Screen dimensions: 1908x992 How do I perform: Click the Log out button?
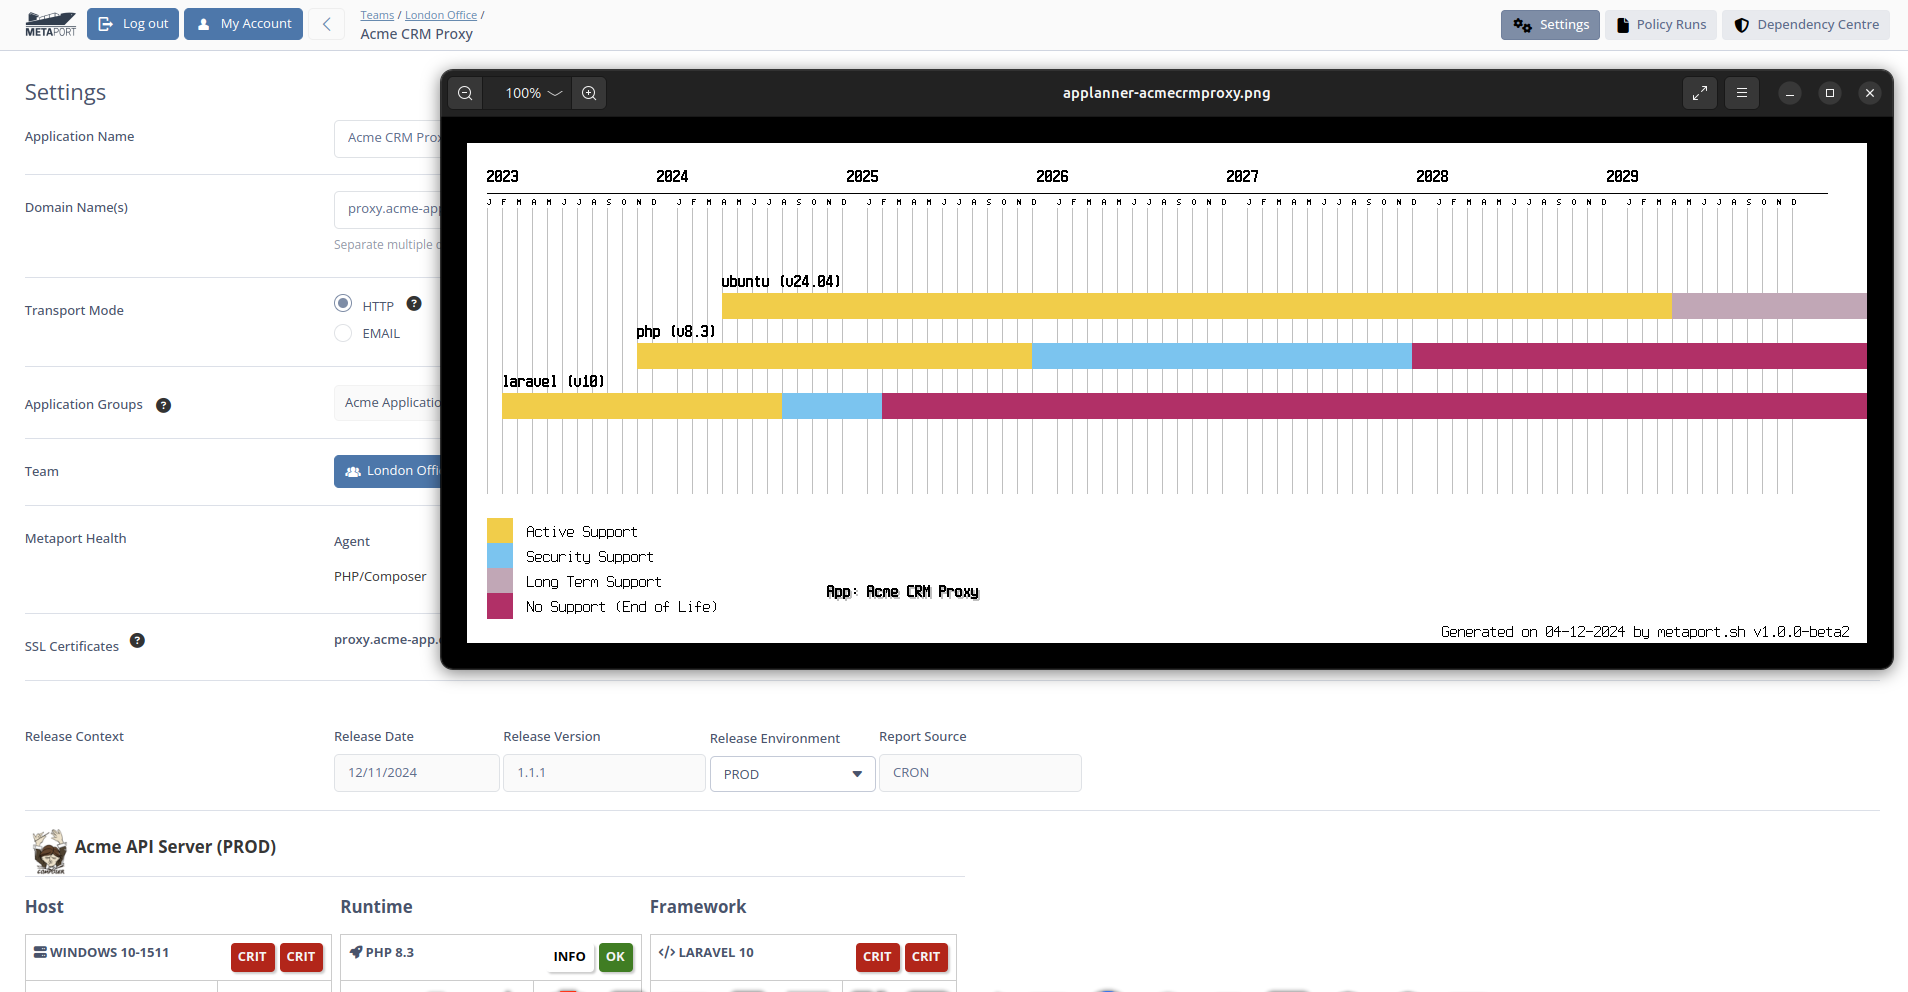point(133,24)
